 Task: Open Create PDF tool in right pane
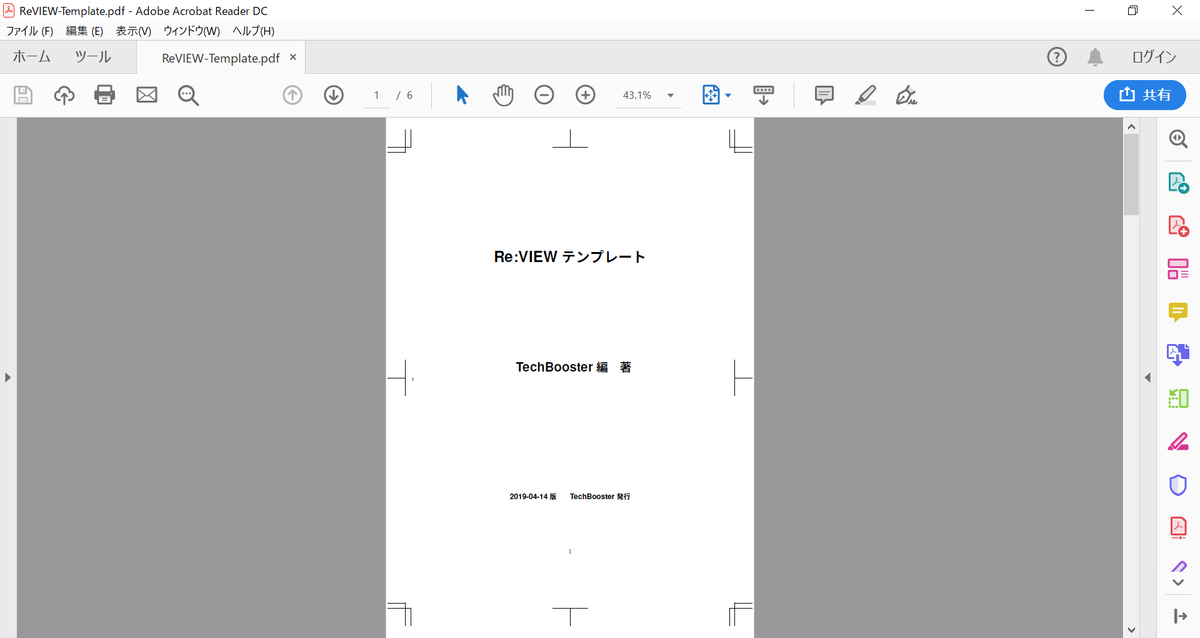(1178, 226)
